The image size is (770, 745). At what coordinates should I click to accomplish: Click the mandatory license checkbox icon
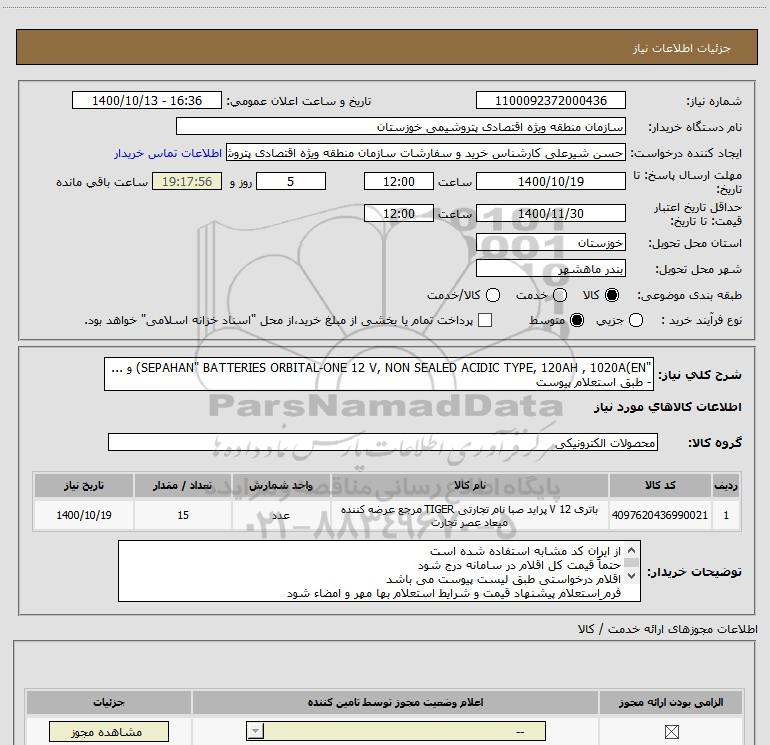[x=671, y=732]
